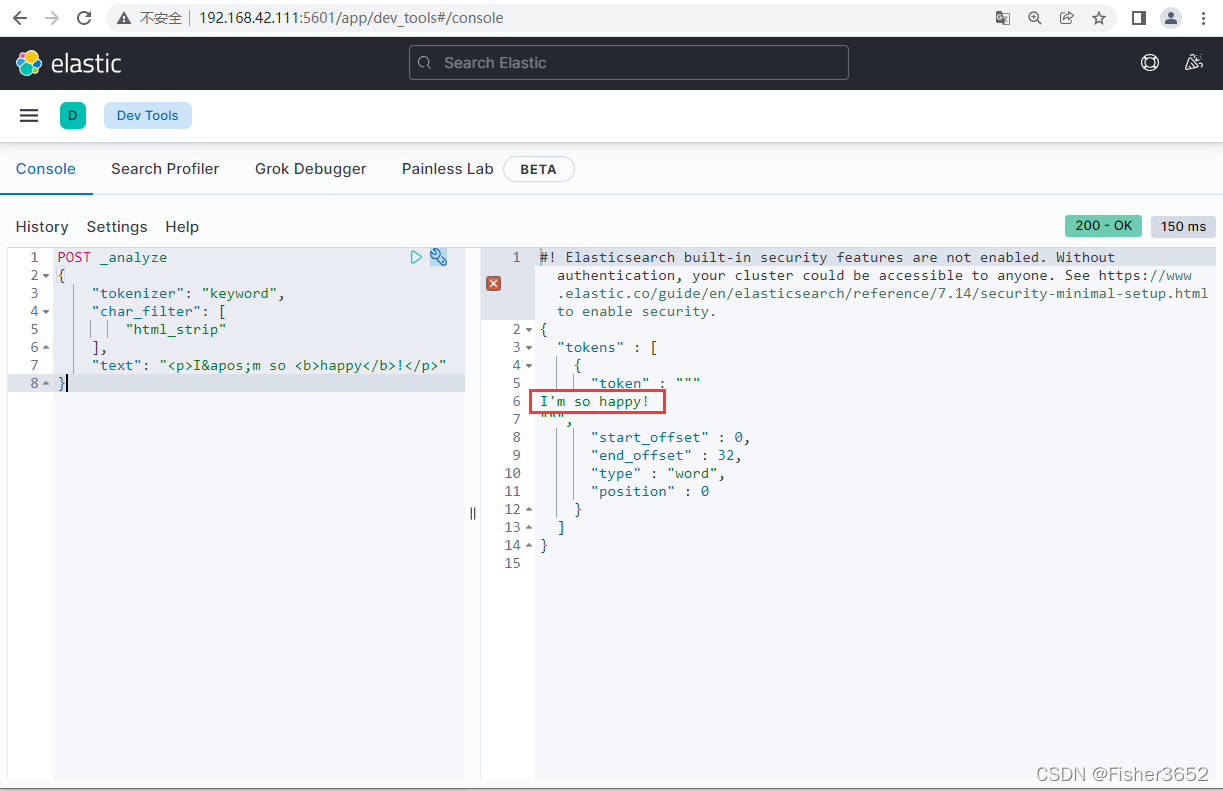Click the "token" key on response line 5
The width and height of the screenshot is (1223, 791).
click(620, 383)
